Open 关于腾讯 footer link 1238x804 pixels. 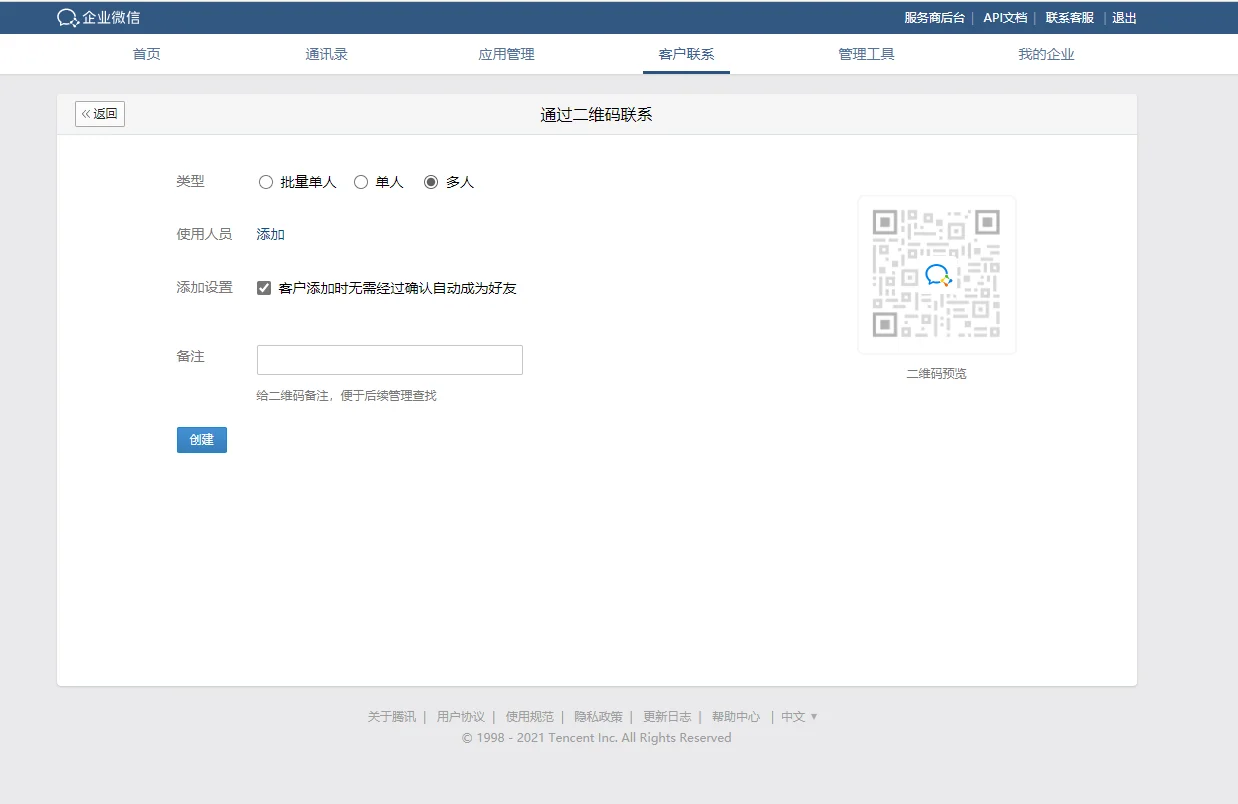(x=391, y=717)
